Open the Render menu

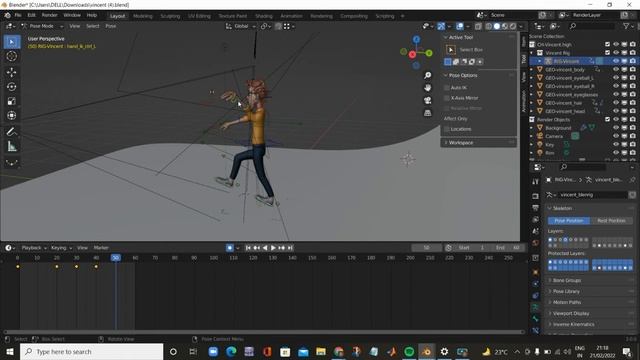click(49, 15)
